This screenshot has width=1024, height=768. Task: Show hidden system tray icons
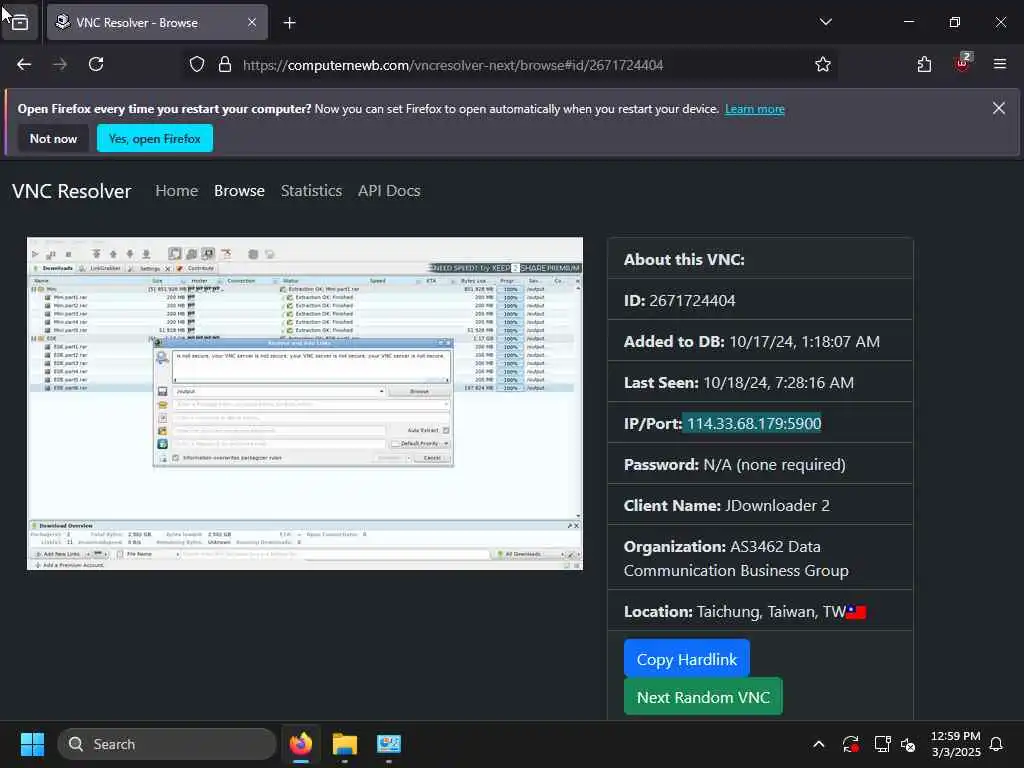tap(818, 744)
